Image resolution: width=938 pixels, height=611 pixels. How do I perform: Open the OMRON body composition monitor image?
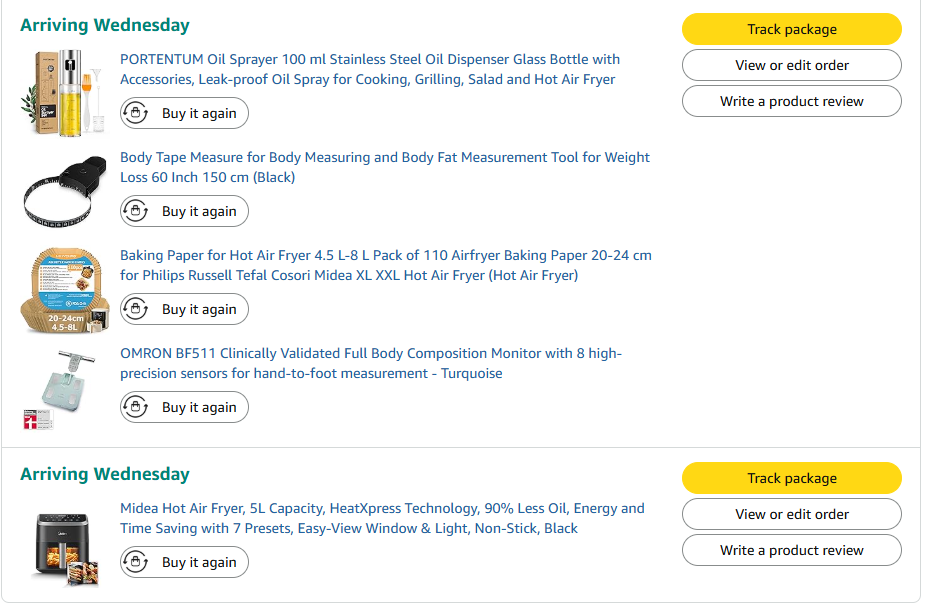tap(62, 388)
